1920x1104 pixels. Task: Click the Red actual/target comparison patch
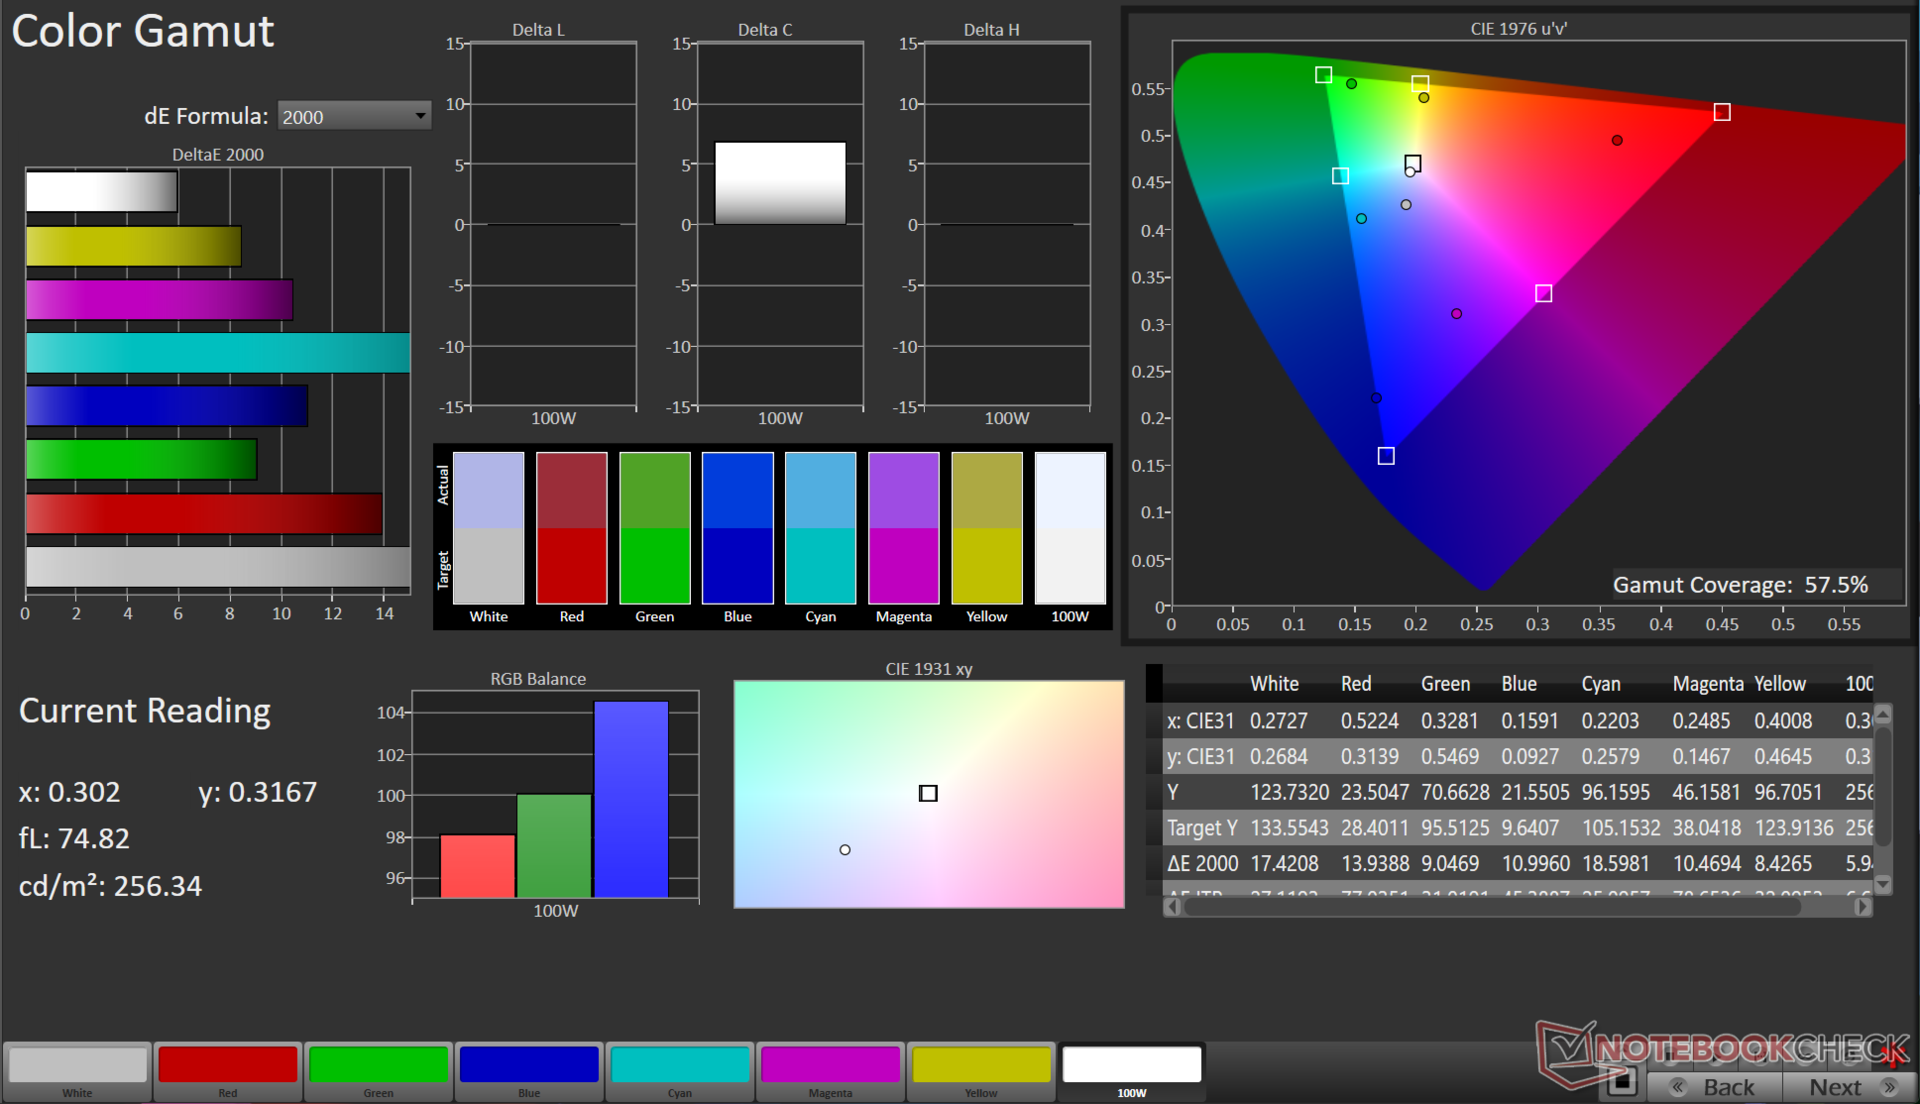pyautogui.click(x=571, y=528)
